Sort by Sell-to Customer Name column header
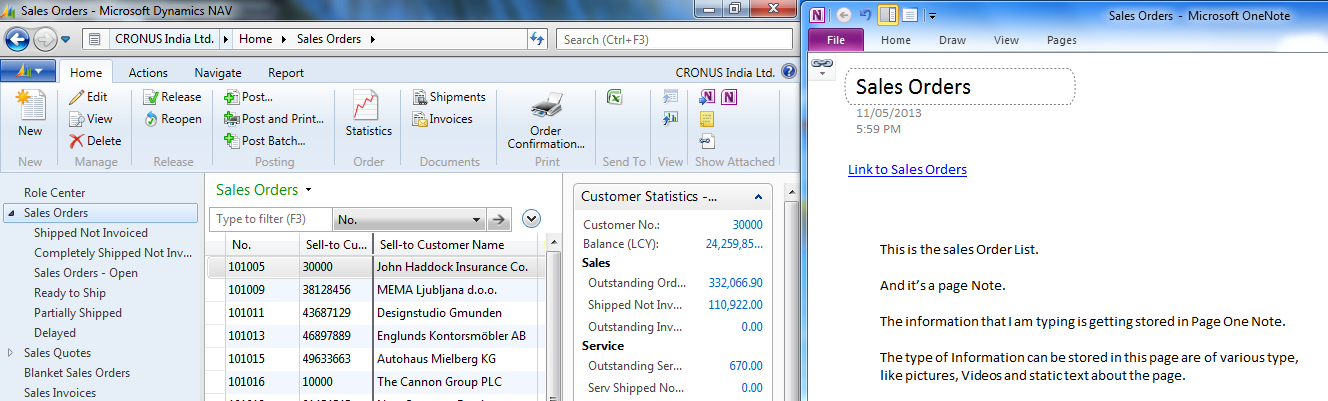1328x401 pixels. tap(457, 245)
